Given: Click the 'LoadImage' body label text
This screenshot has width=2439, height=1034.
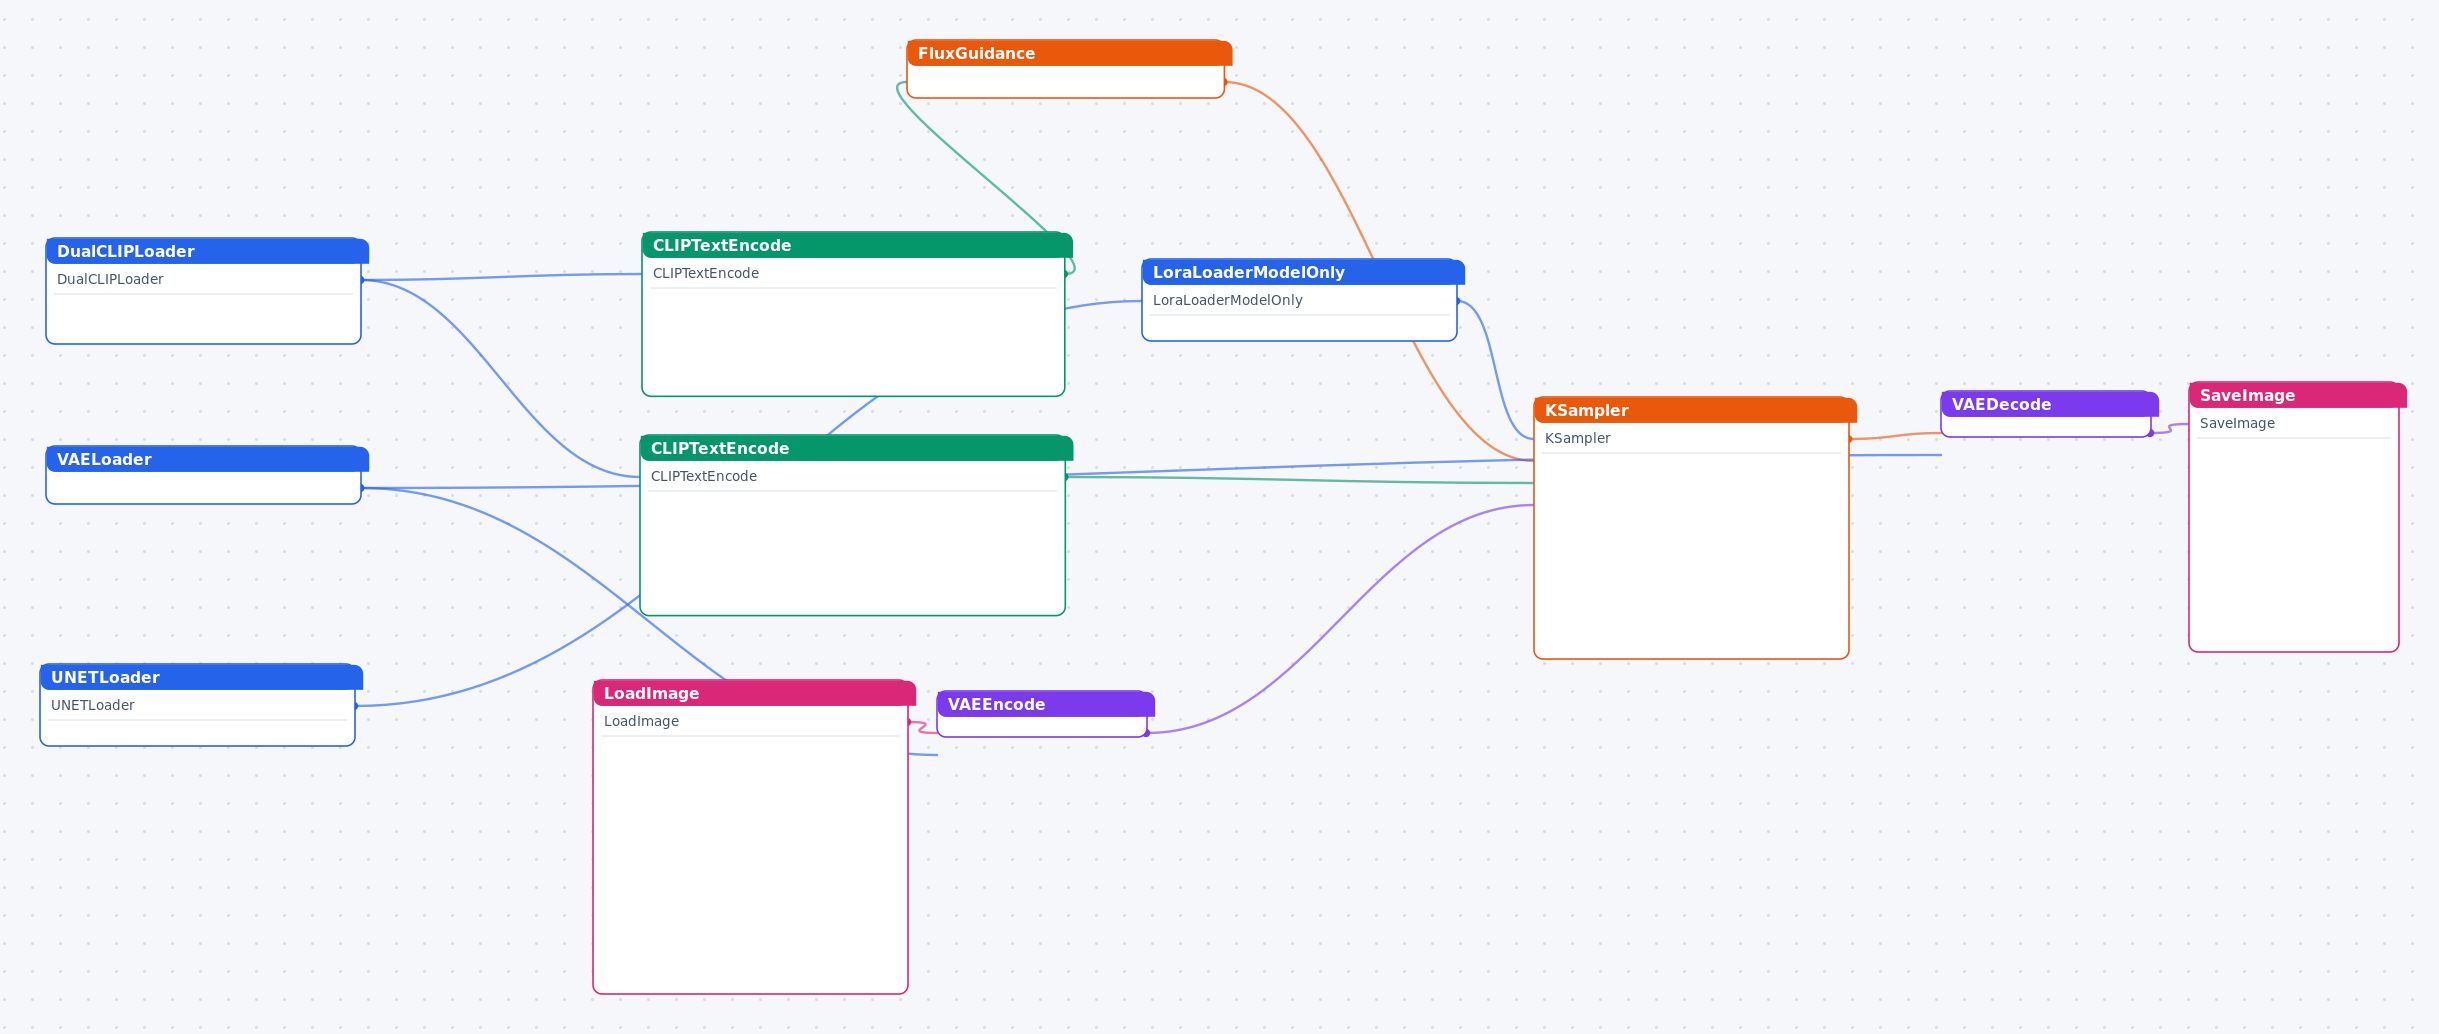Looking at the screenshot, I should [x=641, y=721].
